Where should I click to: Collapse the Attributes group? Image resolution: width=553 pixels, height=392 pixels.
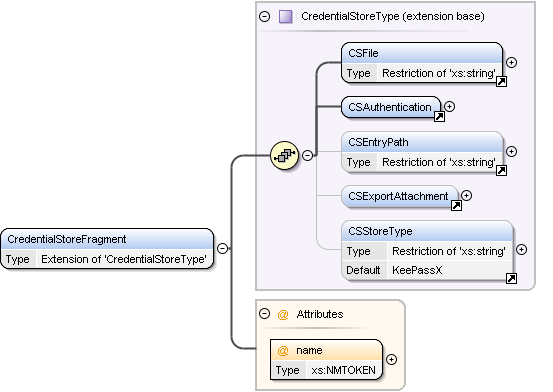(x=265, y=314)
